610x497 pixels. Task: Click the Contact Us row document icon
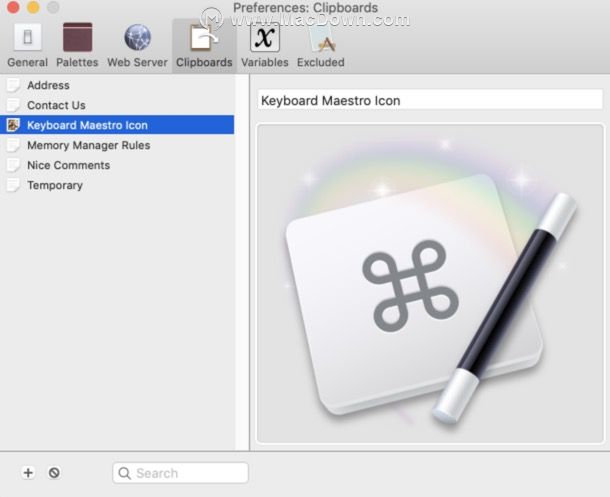pyautogui.click(x=13, y=105)
